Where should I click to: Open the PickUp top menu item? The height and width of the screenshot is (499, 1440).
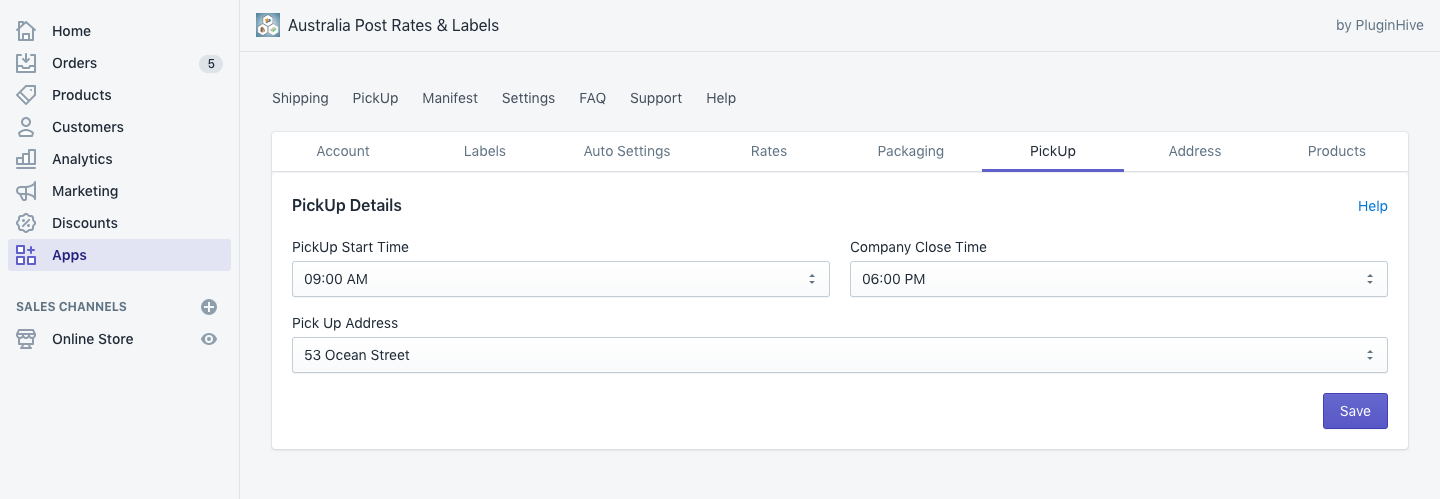click(375, 98)
